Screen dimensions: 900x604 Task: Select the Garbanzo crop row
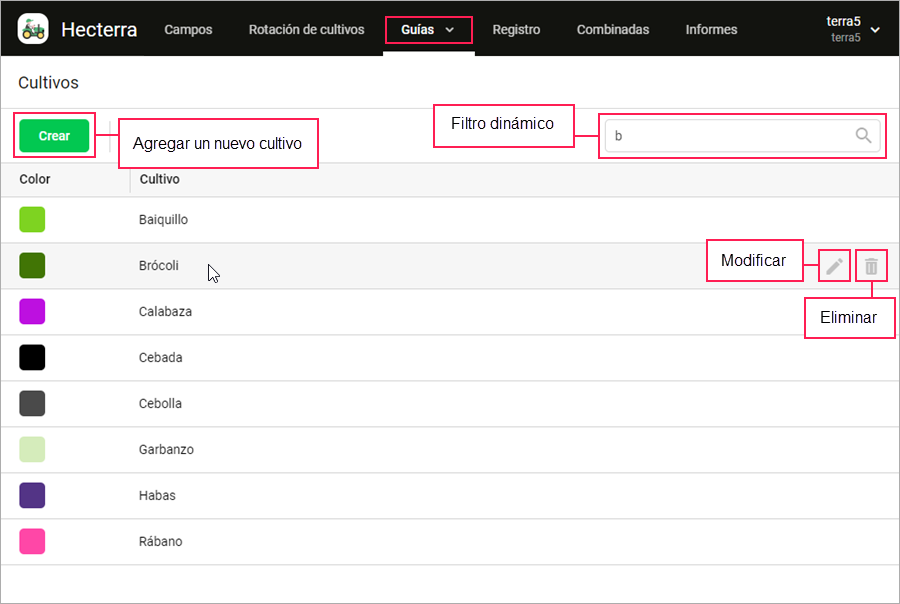[450, 450]
